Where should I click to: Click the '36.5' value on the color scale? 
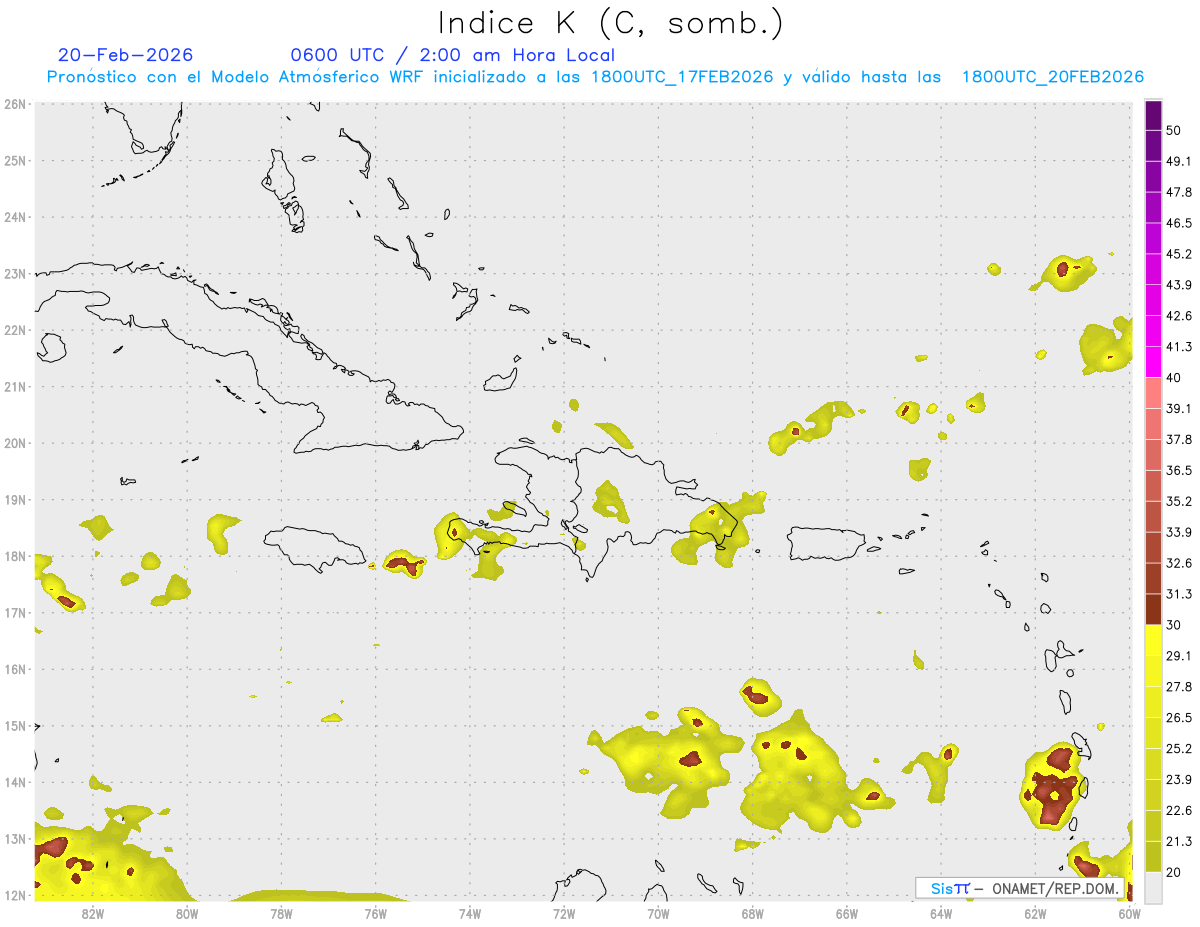[1178, 470]
